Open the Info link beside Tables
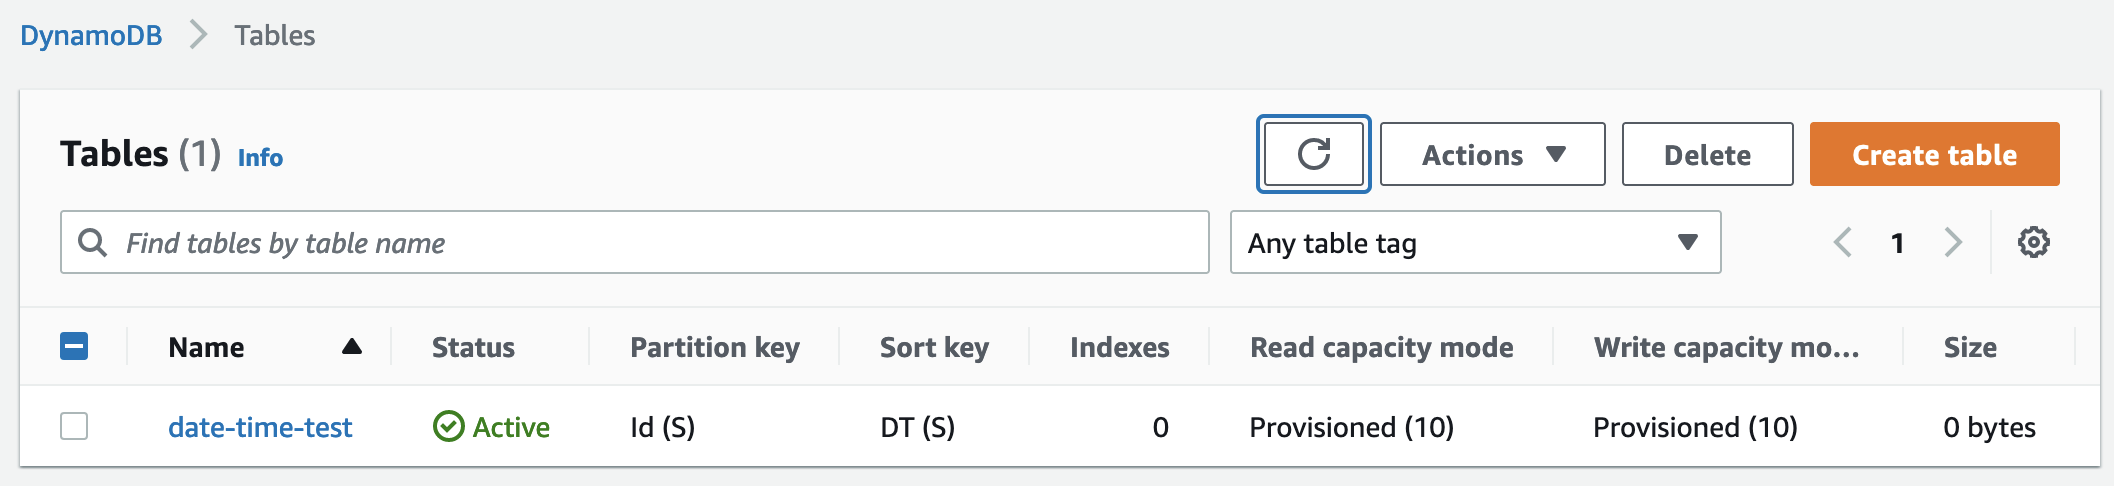Viewport: 2114px width, 486px height. click(260, 158)
